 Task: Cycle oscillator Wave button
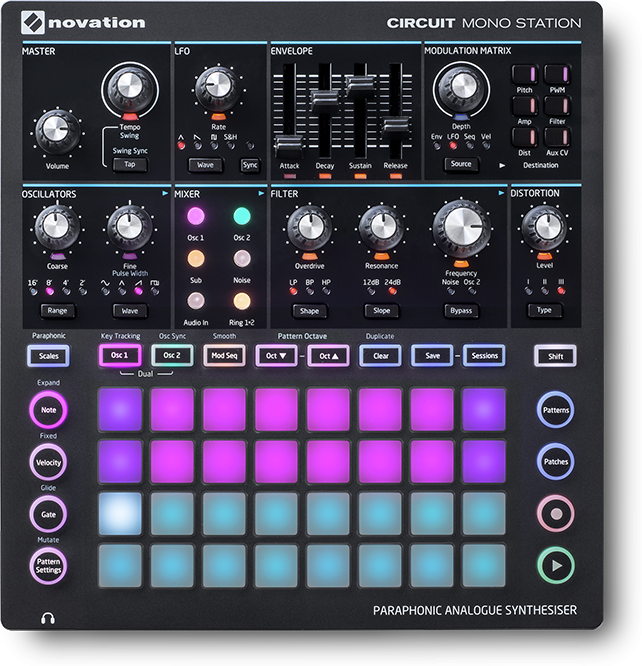coord(130,310)
